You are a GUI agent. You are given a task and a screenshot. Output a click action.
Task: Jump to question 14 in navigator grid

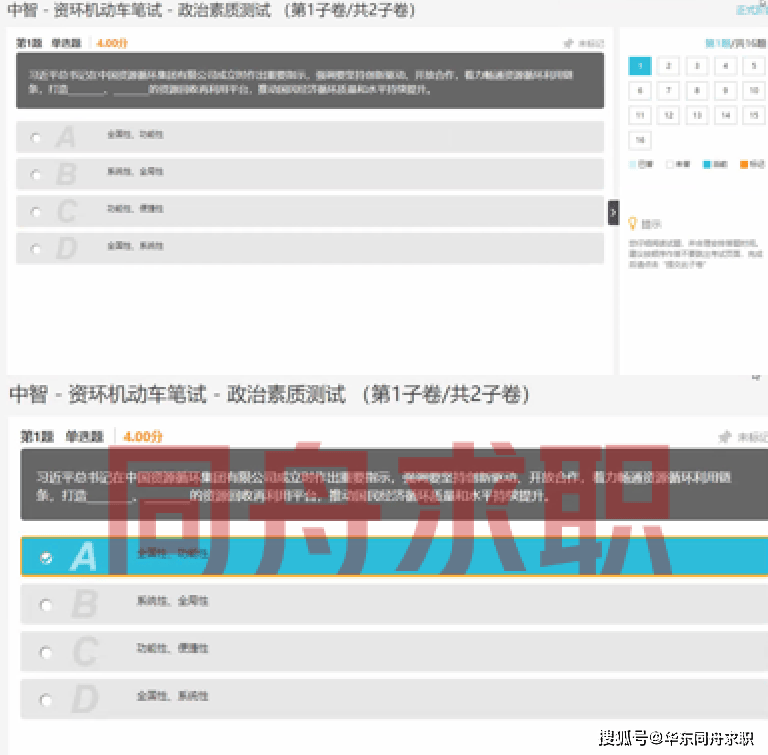[725, 116]
